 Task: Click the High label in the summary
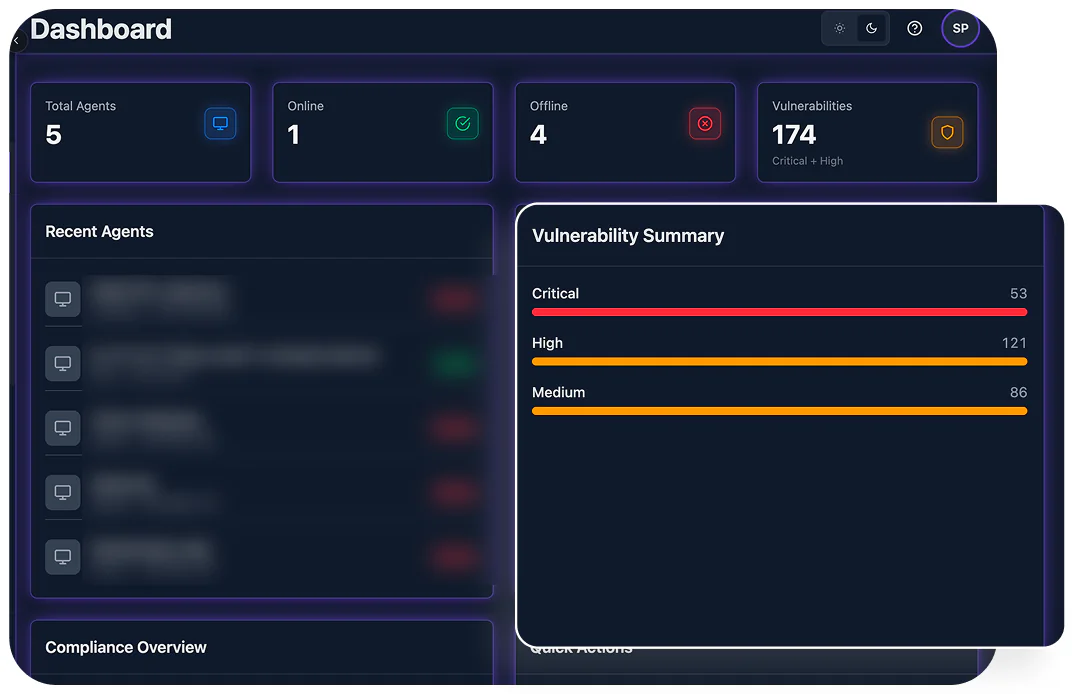pos(547,343)
